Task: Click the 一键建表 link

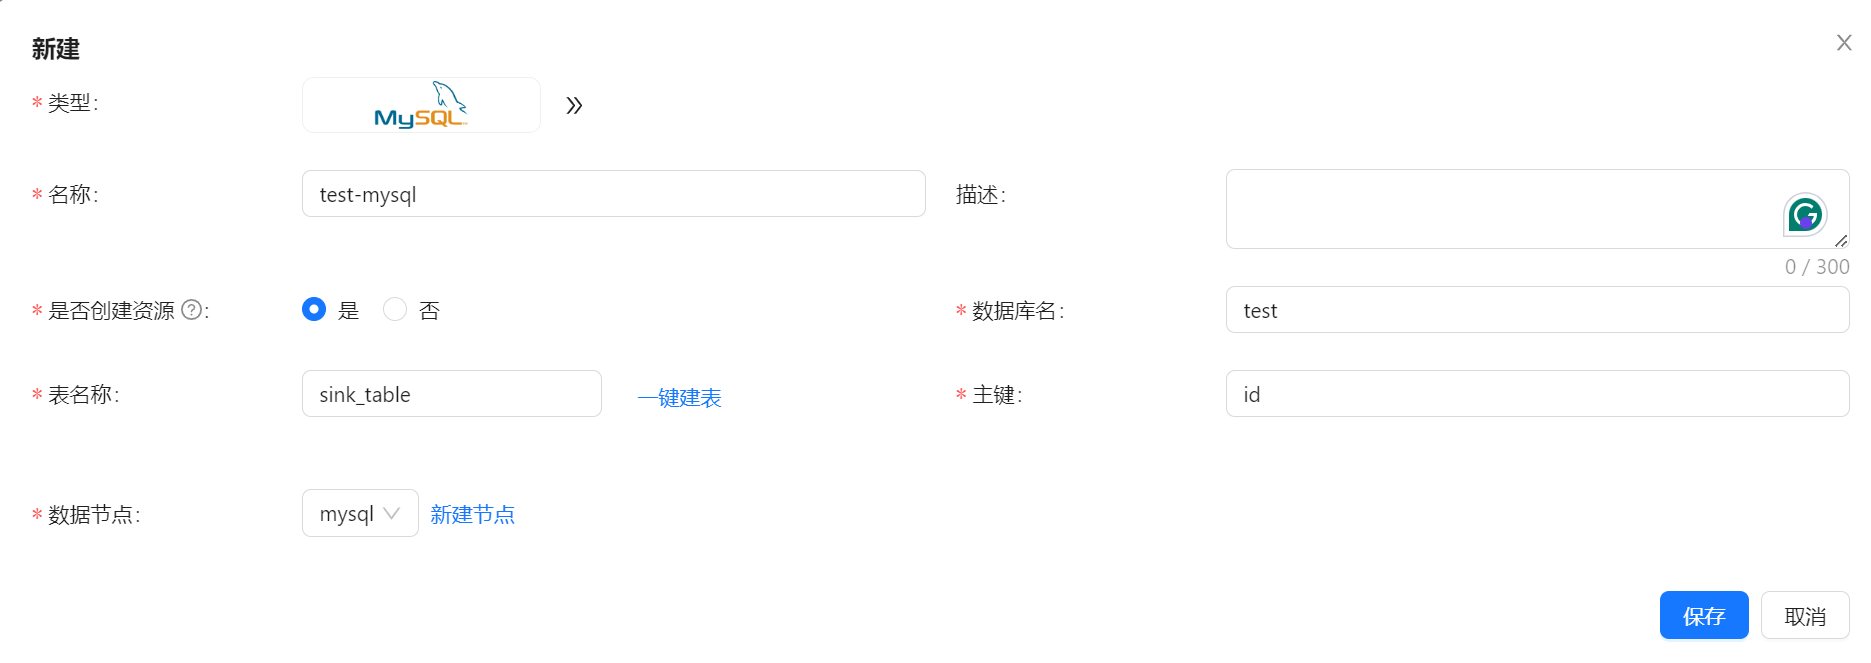Action: tap(680, 398)
